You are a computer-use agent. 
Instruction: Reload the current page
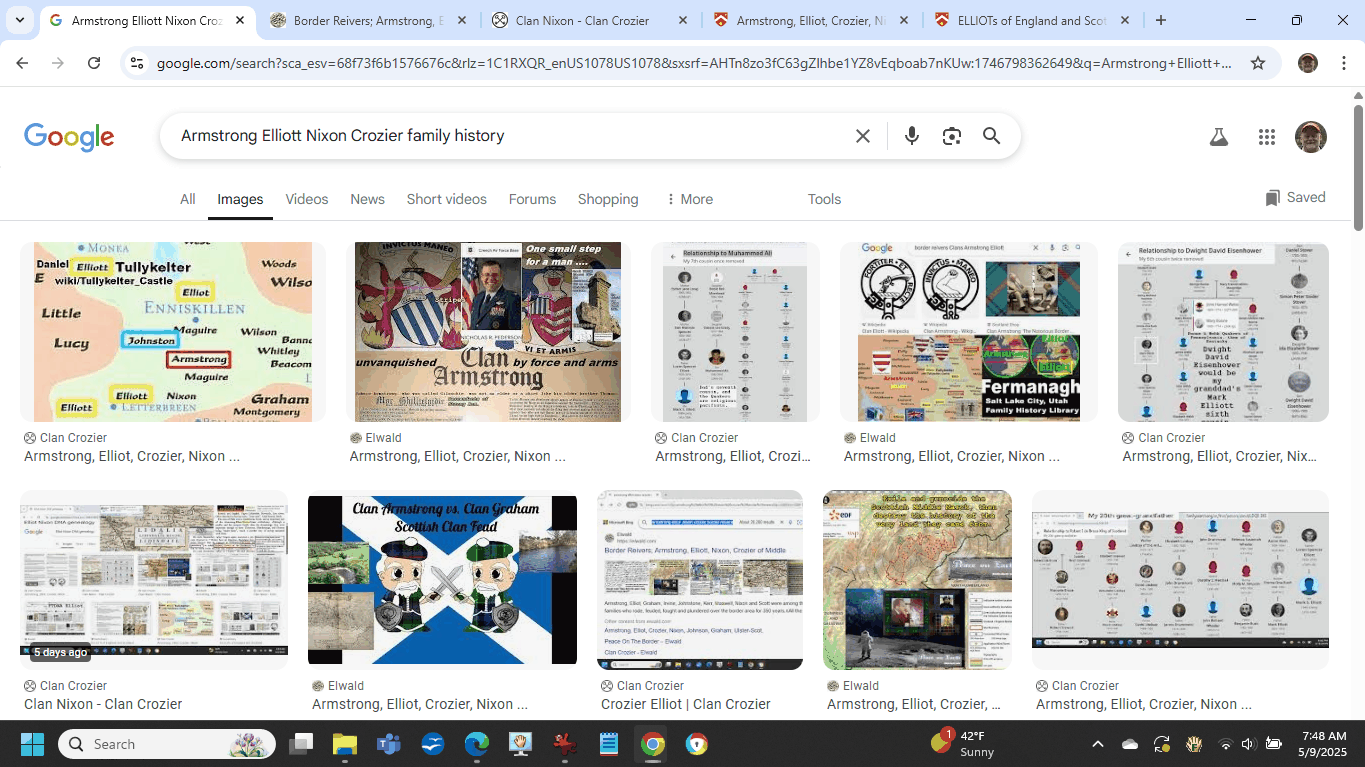tap(94, 63)
